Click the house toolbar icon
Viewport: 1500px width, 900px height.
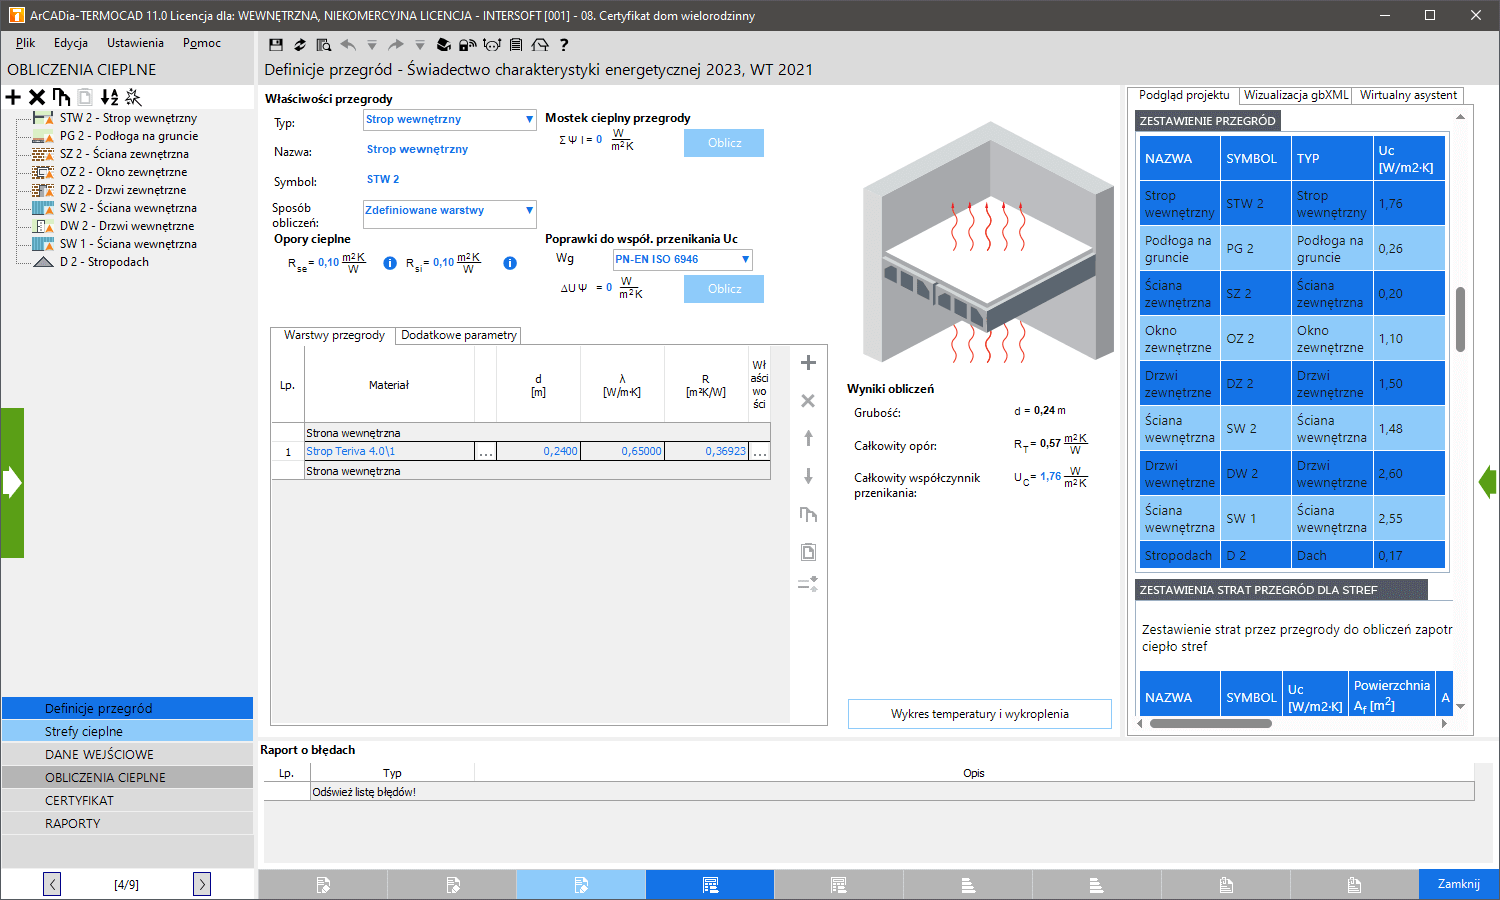[x=540, y=44]
